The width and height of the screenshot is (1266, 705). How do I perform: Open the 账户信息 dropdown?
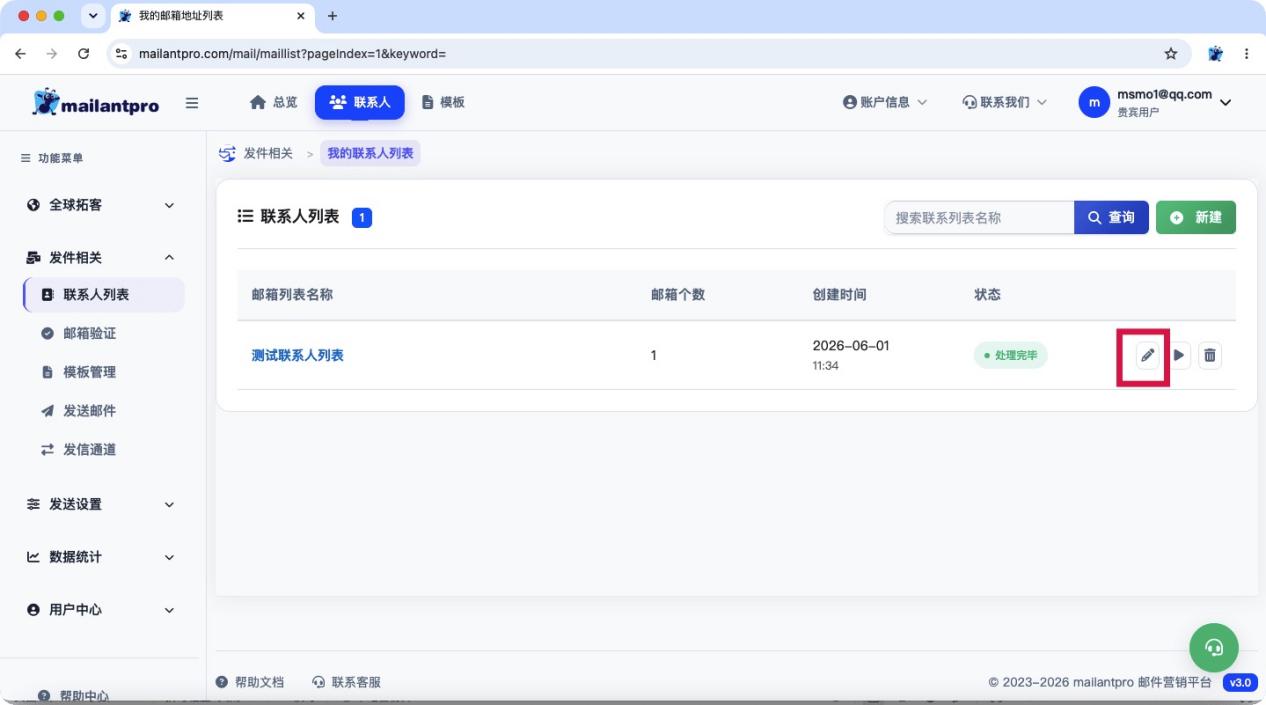pos(885,102)
